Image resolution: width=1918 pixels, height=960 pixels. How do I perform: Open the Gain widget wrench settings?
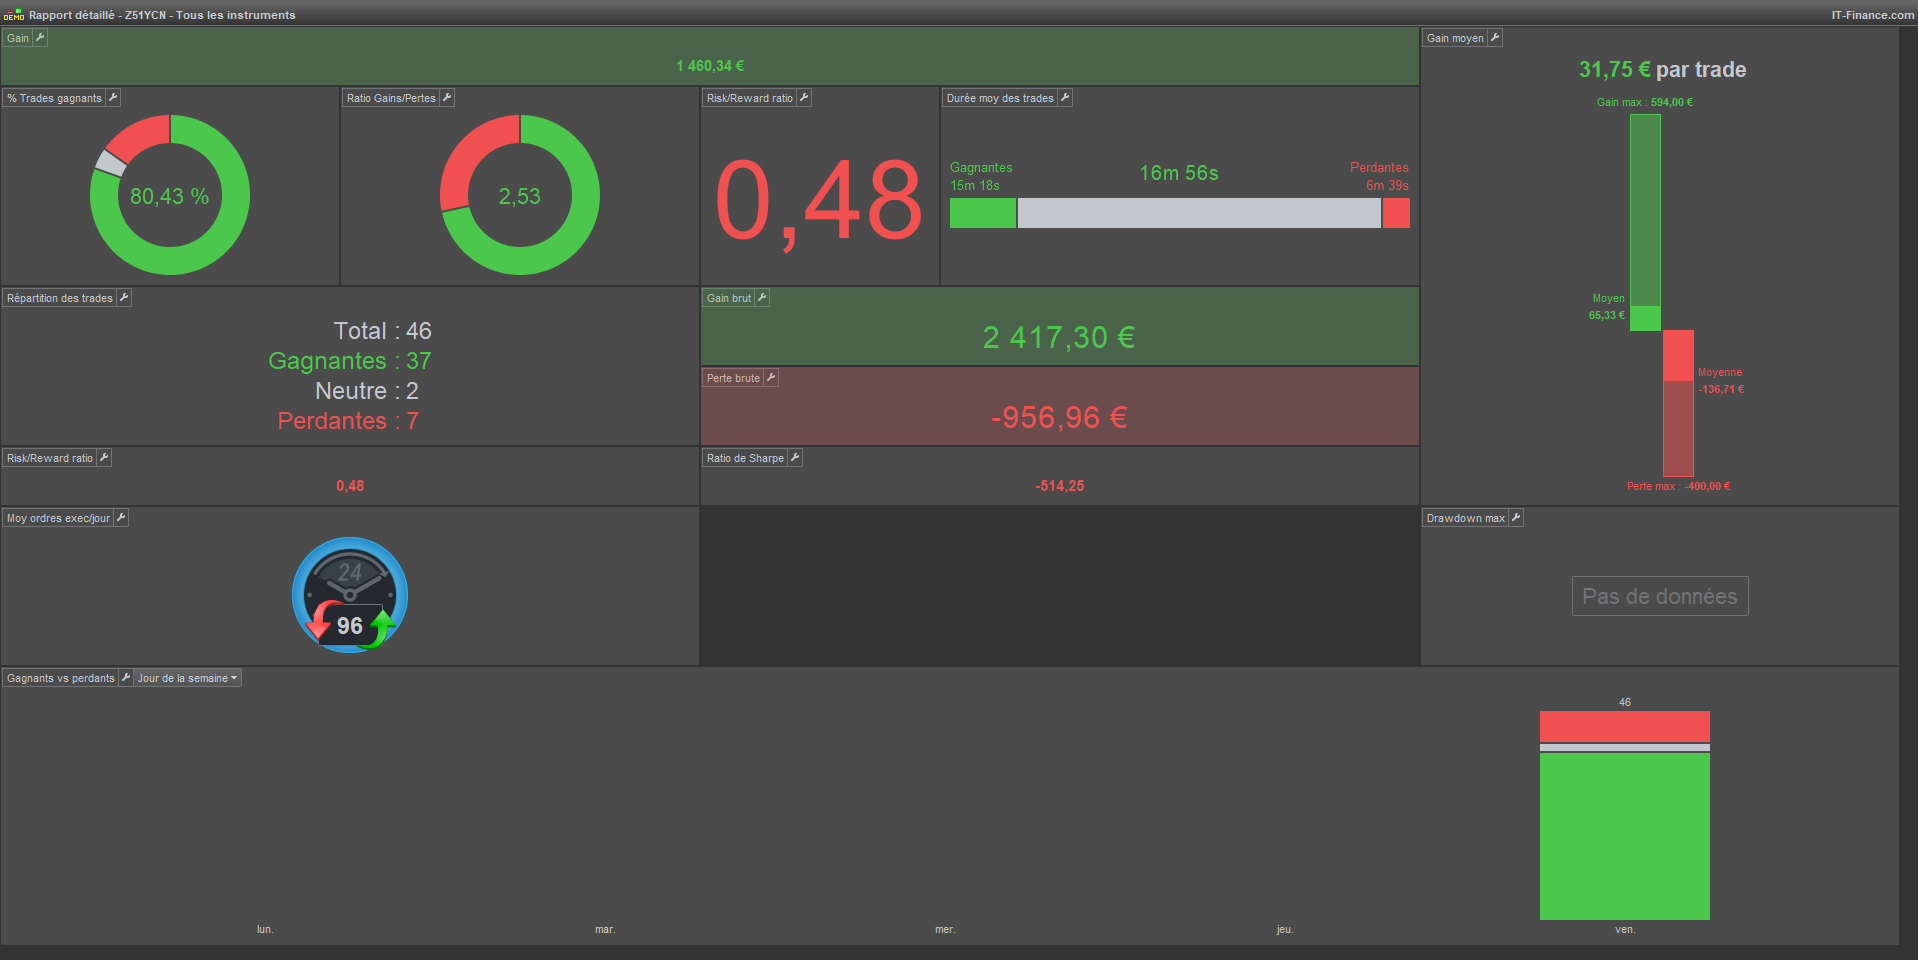point(40,37)
